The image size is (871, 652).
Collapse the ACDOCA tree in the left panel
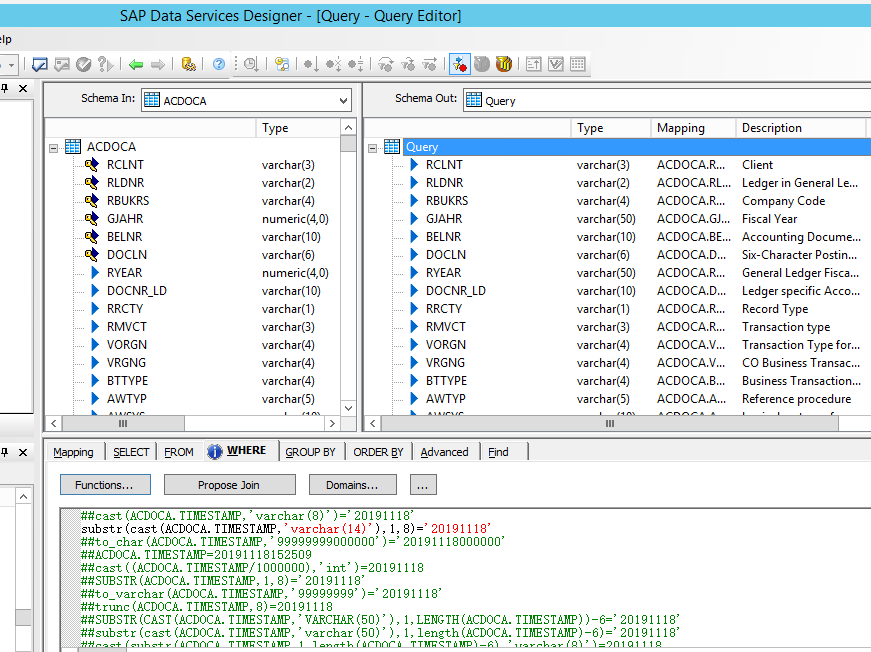pyautogui.click(x=52, y=146)
